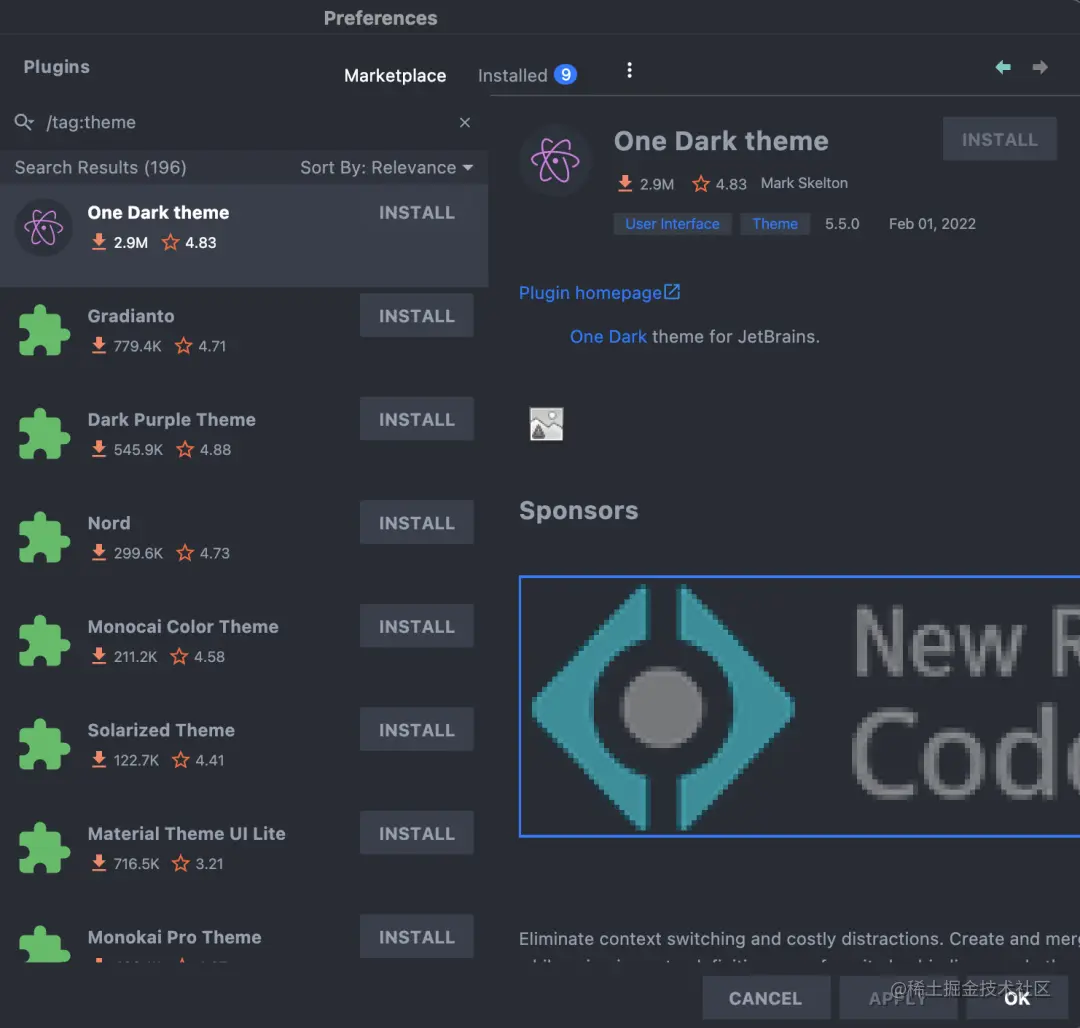Go back with the left arrow
The height and width of the screenshot is (1028, 1080).
(x=1003, y=67)
